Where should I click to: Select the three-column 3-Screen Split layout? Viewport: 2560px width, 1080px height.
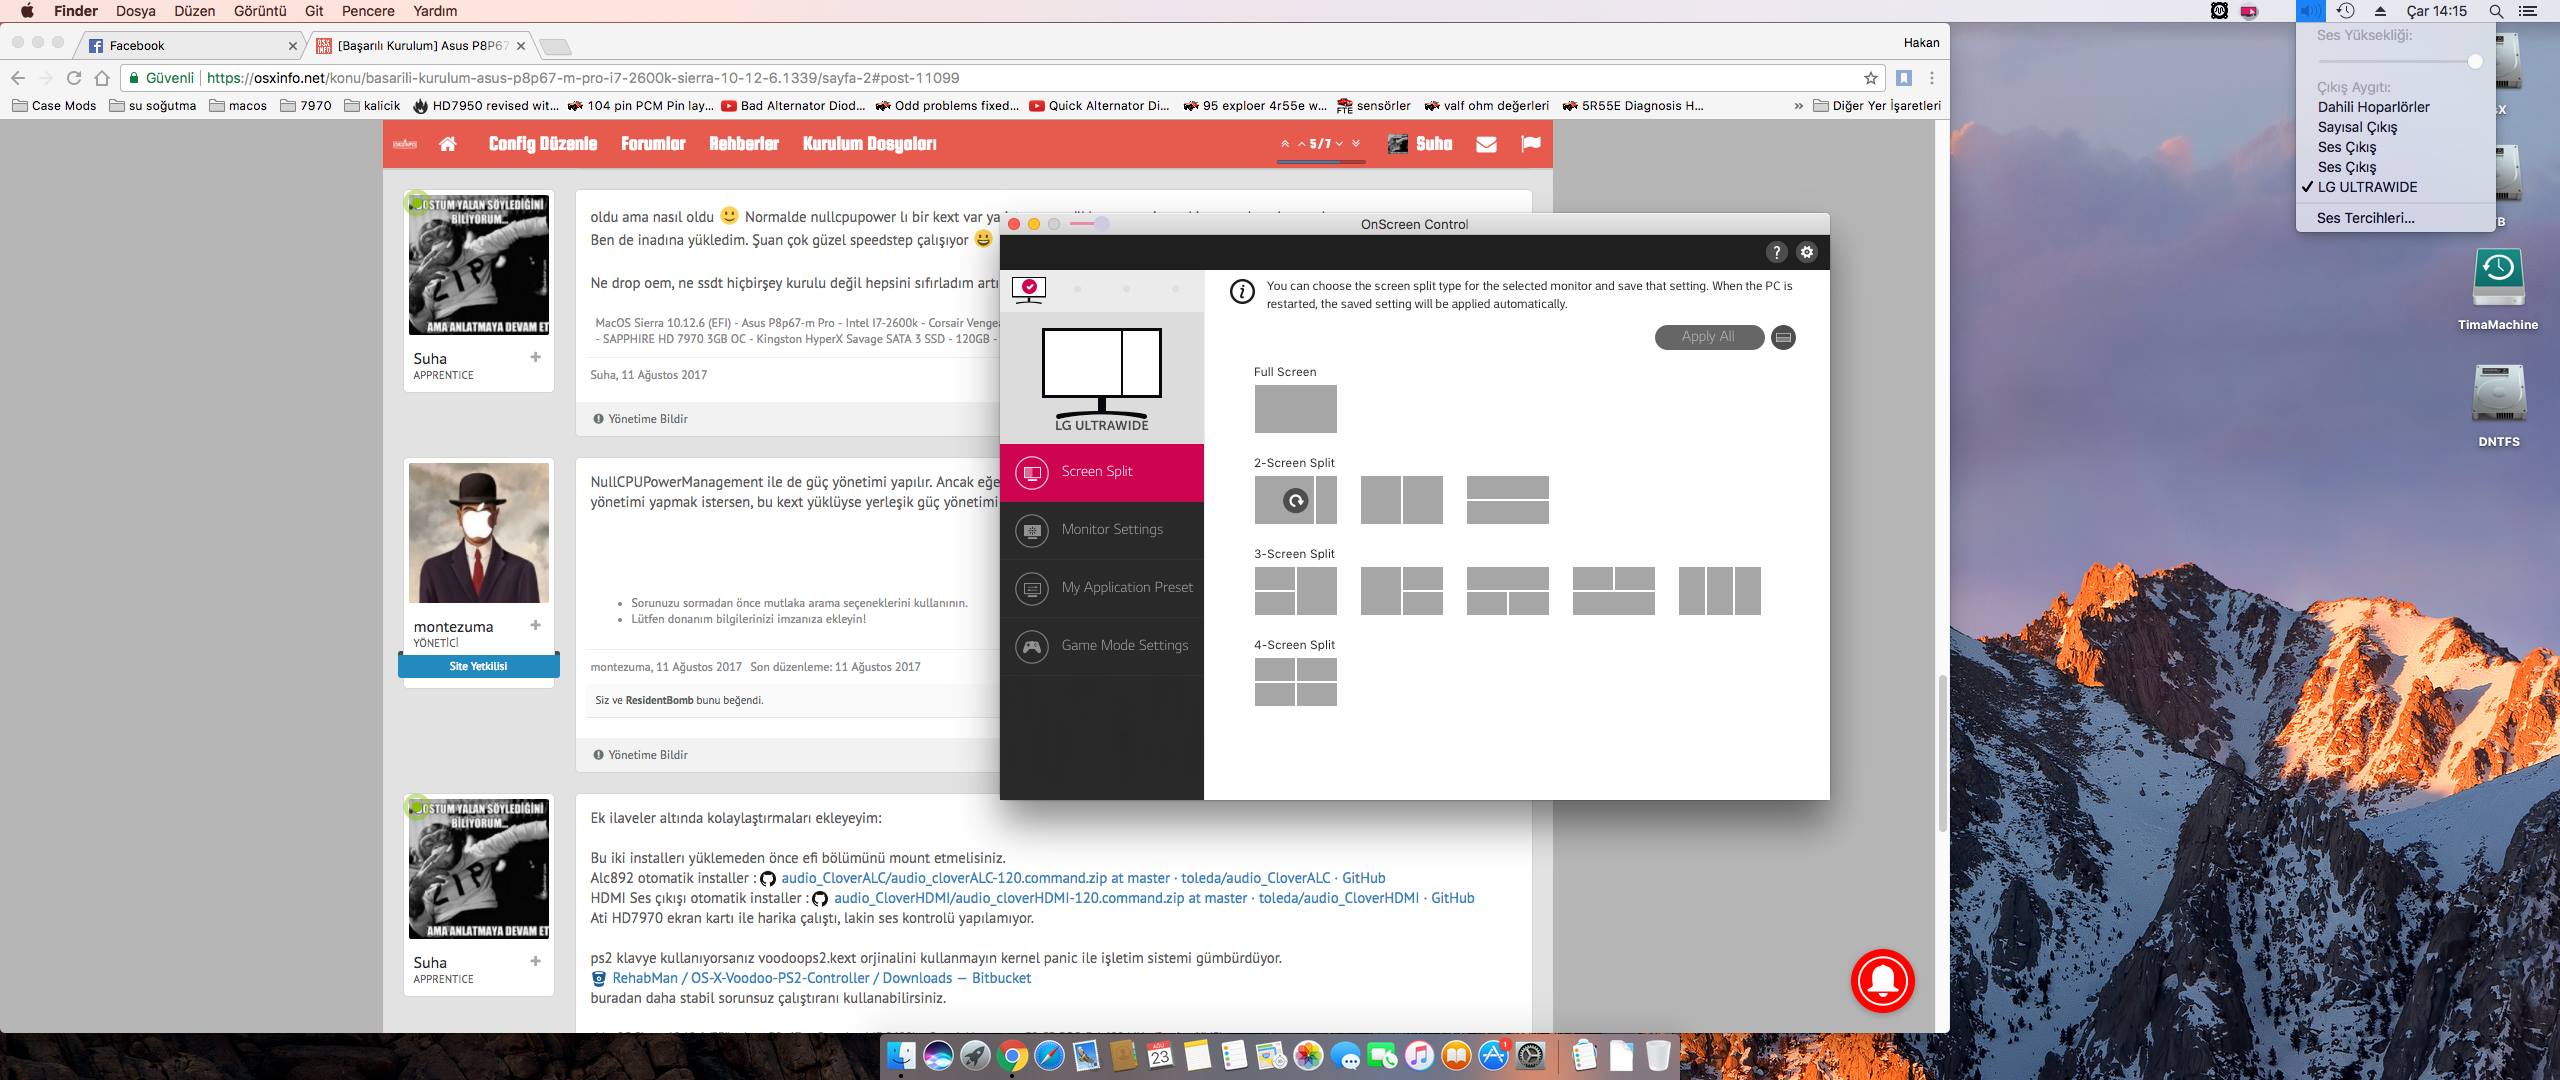pyautogui.click(x=1719, y=591)
